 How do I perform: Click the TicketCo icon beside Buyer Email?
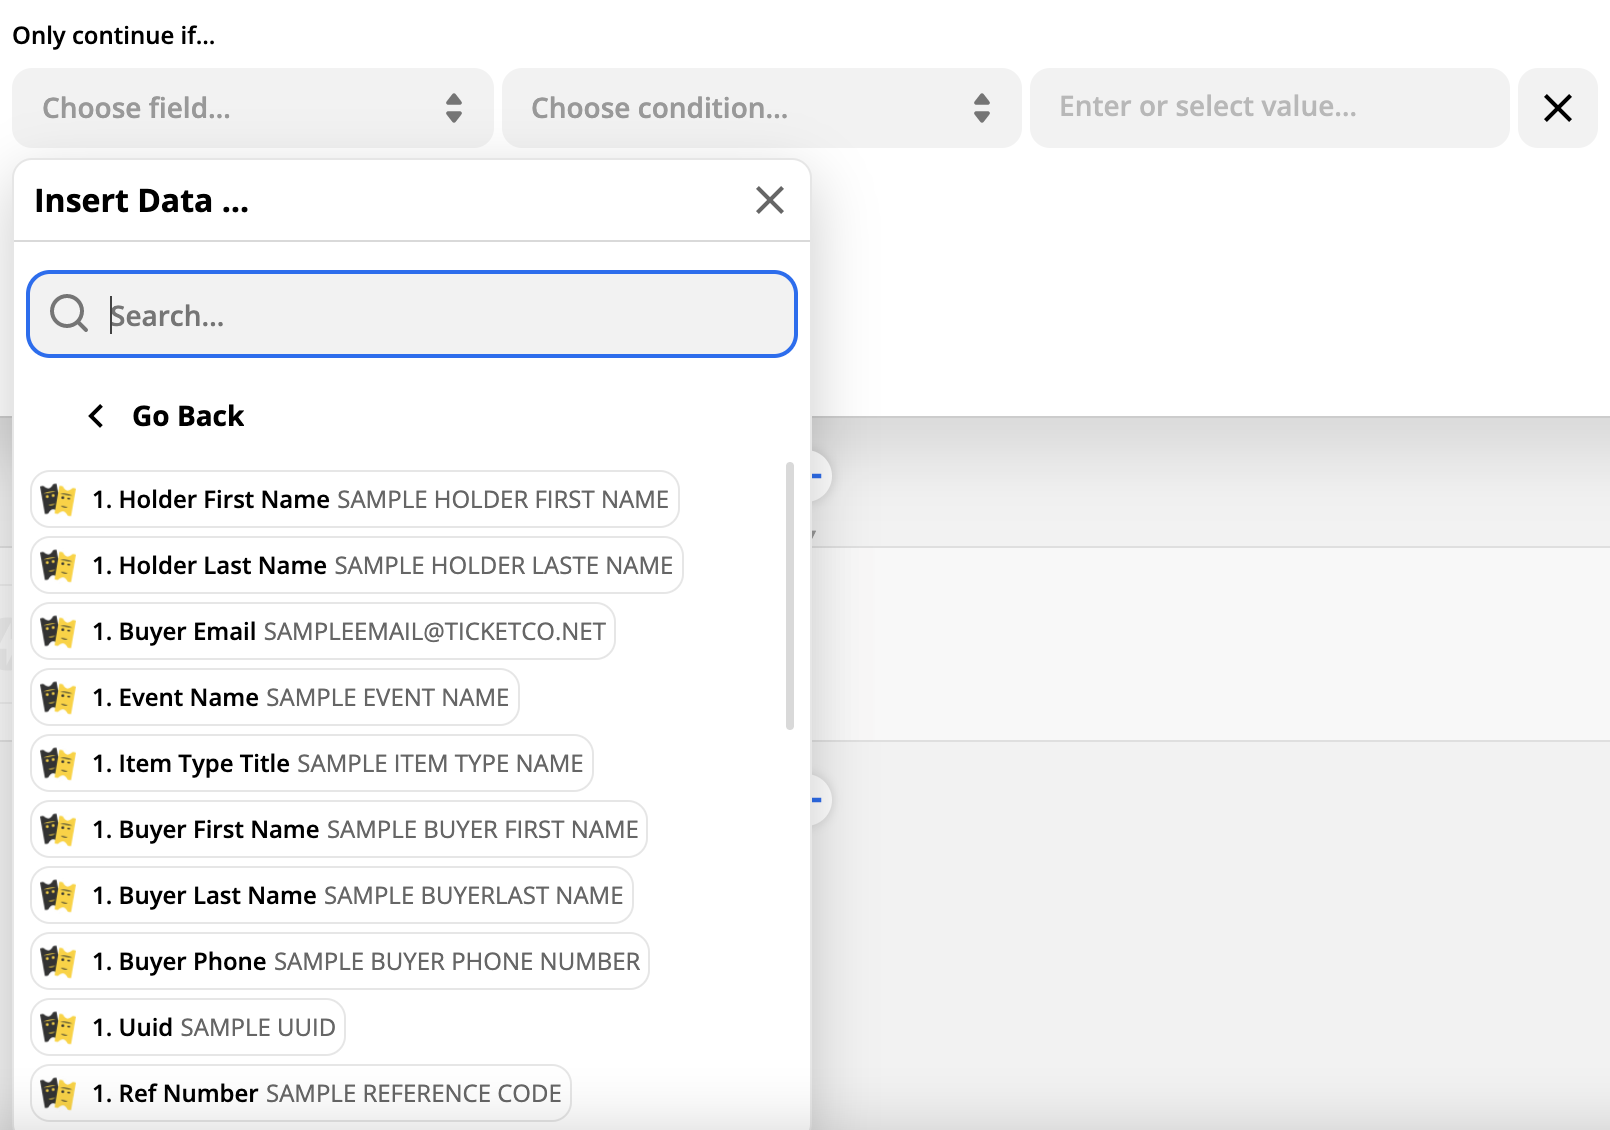(58, 631)
